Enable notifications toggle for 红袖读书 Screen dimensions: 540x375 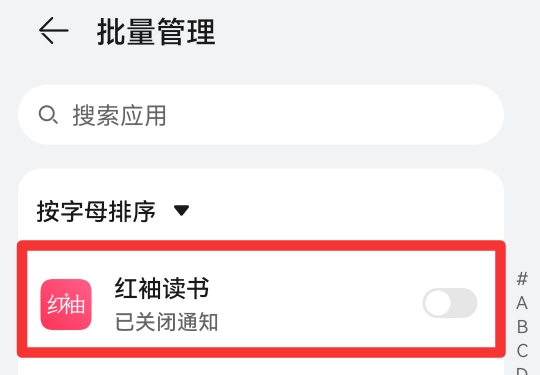[450, 303]
